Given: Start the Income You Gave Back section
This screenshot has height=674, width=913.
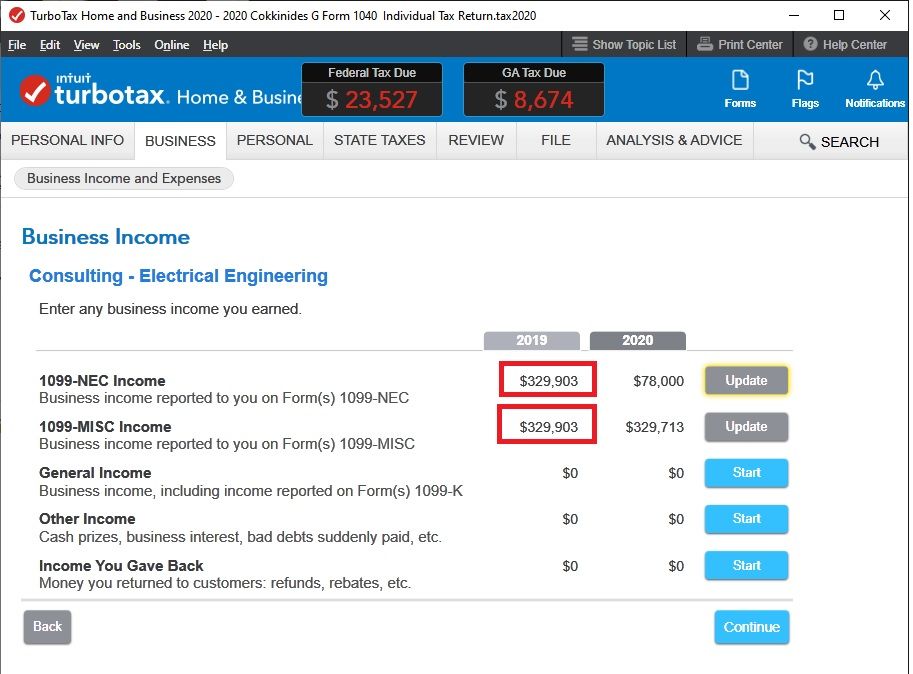Looking at the screenshot, I should pos(746,565).
